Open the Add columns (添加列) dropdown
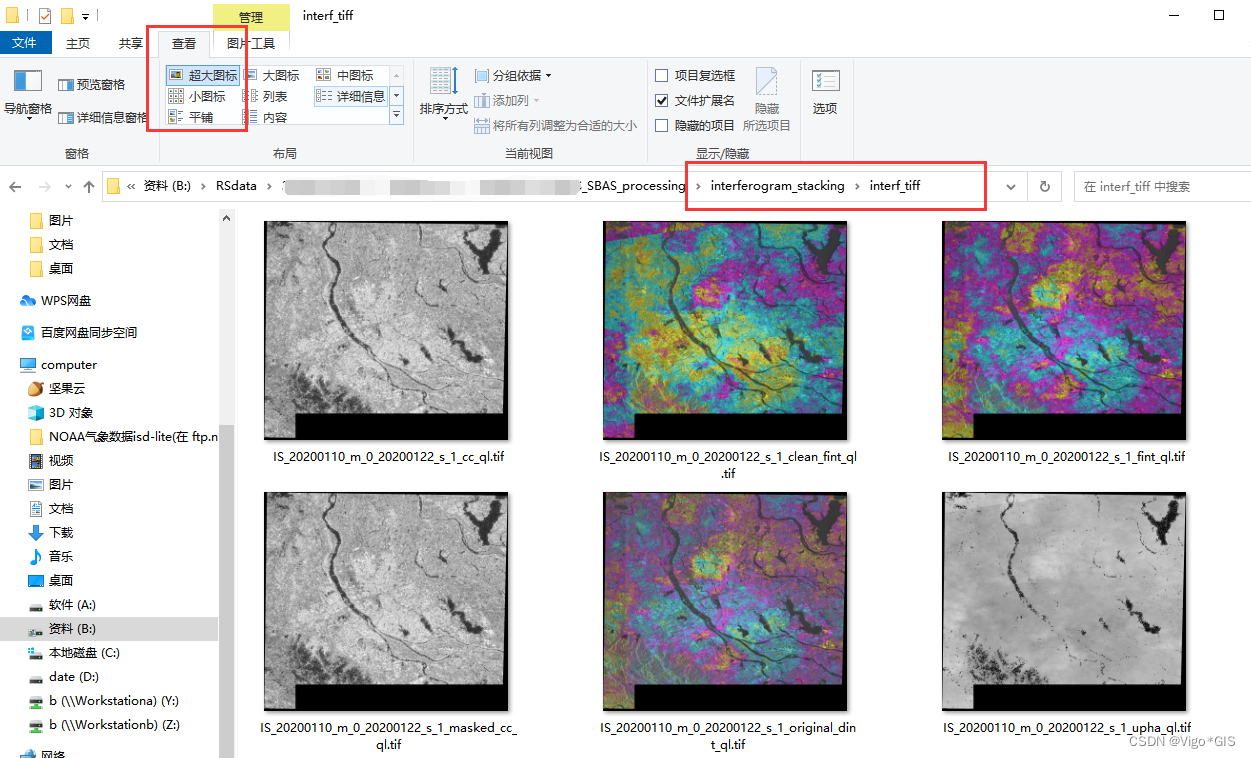1251x758 pixels. pos(507,100)
